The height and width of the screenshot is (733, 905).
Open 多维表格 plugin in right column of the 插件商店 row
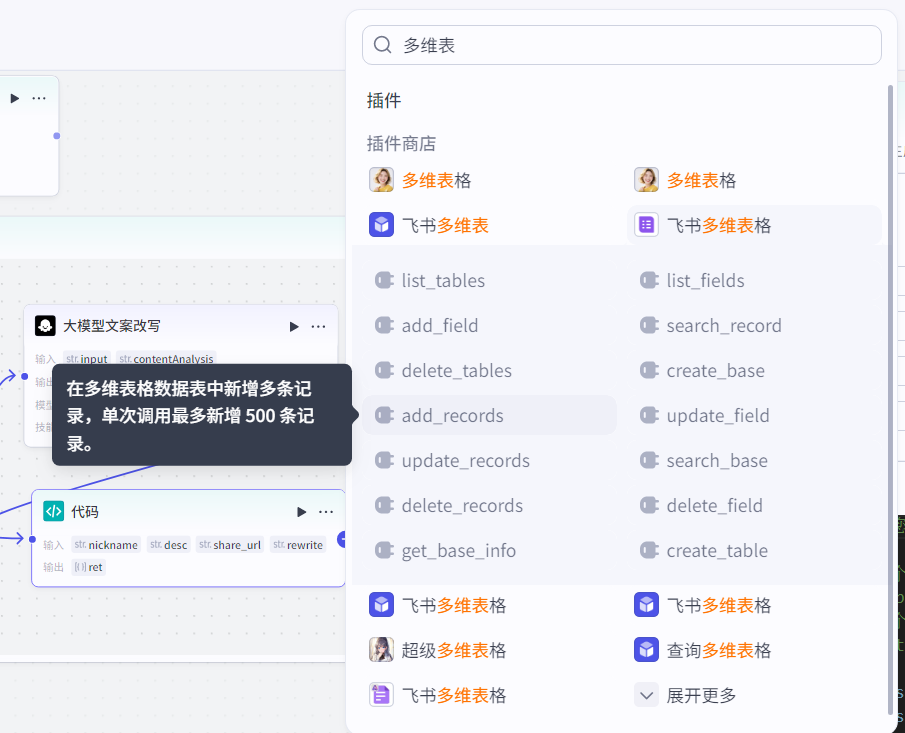pos(685,180)
